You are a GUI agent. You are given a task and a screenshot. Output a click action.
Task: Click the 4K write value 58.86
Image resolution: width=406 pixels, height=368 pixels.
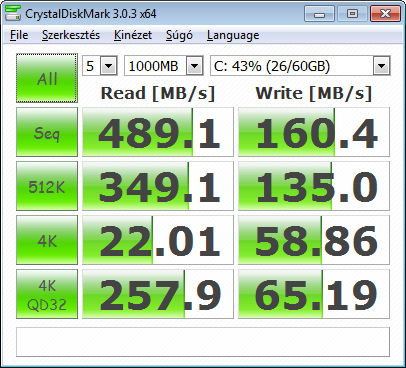314,240
